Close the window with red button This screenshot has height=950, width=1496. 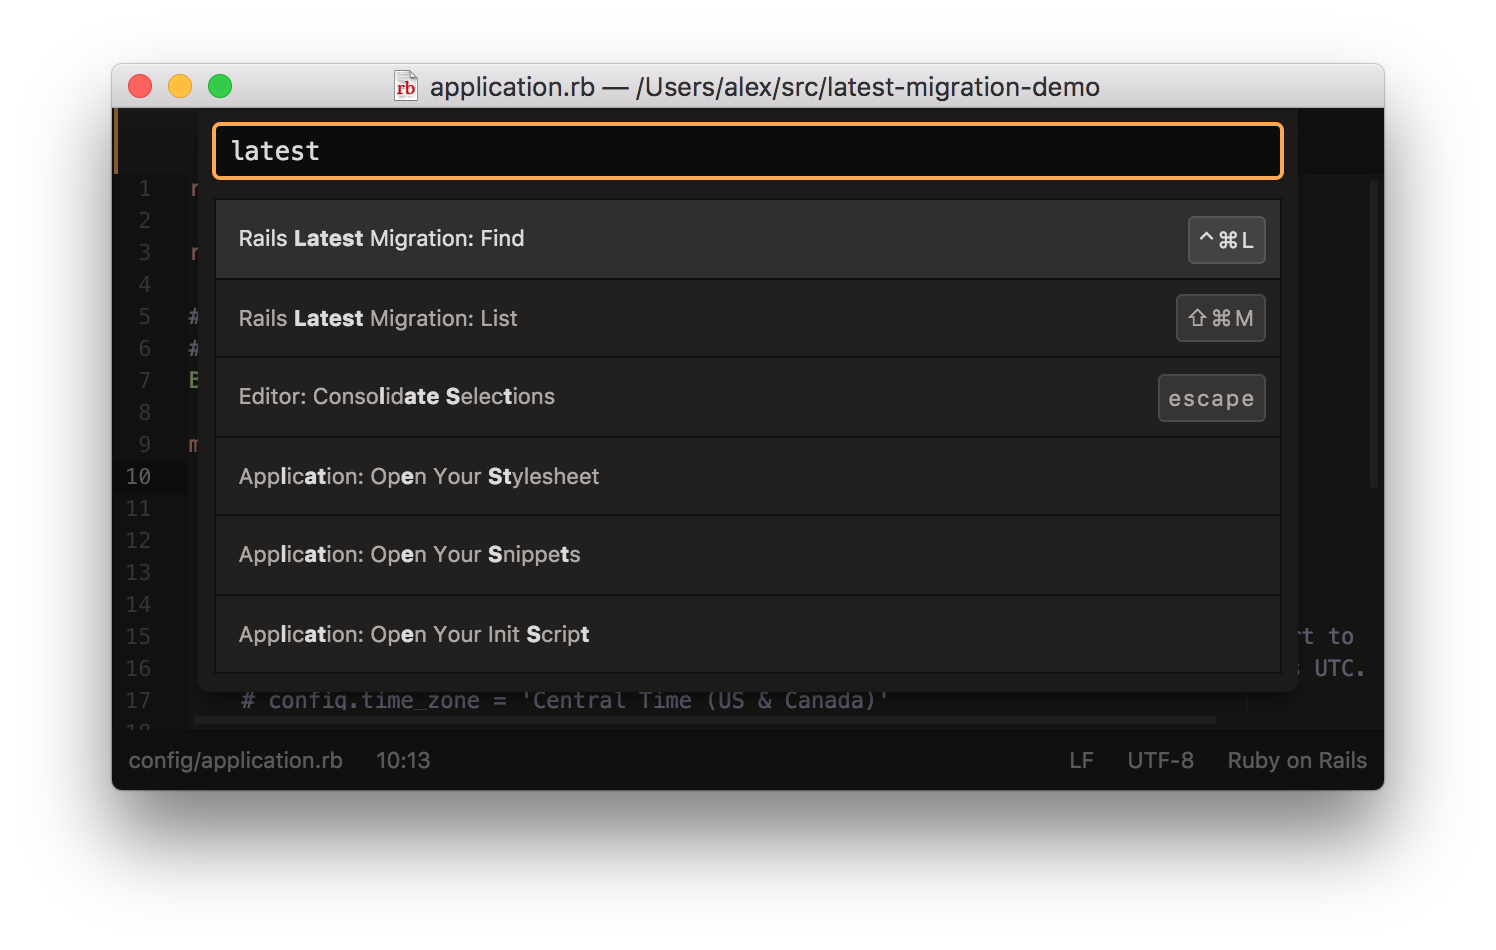[x=140, y=86]
